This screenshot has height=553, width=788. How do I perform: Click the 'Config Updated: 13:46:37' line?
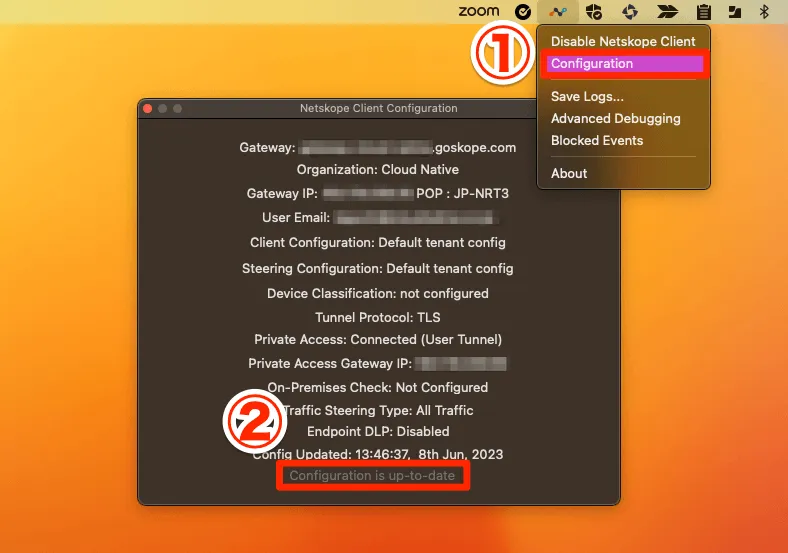coord(377,454)
